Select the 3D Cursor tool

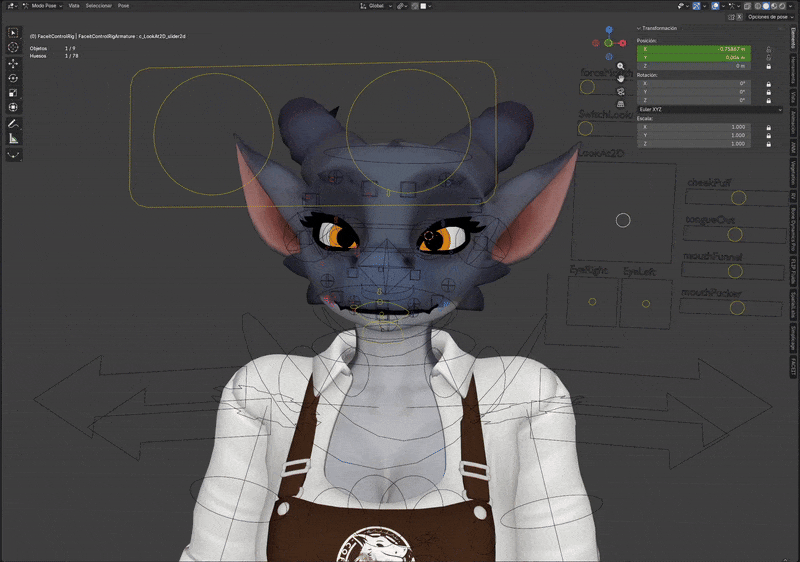coord(13,47)
